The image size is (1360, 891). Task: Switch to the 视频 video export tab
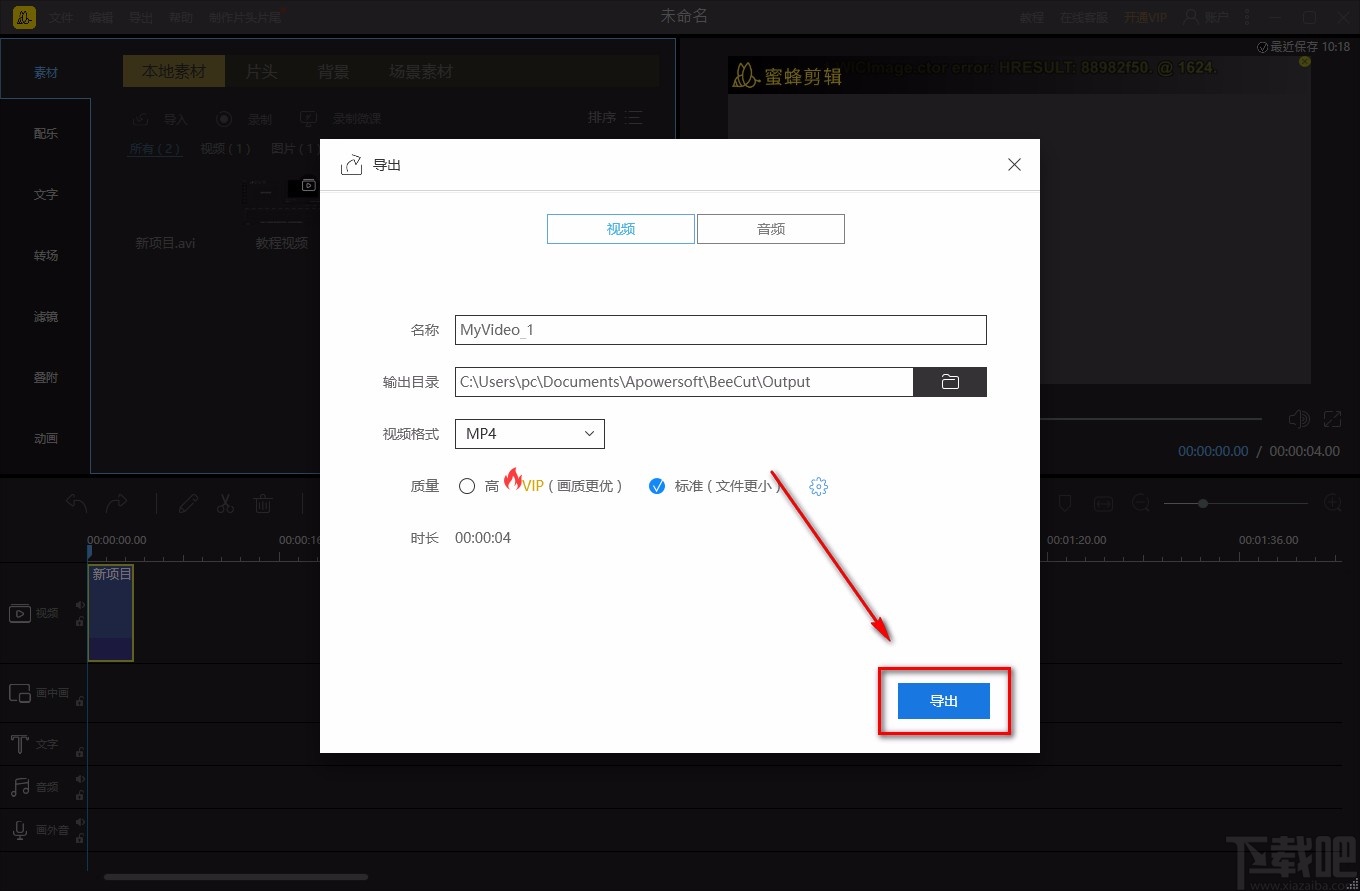[x=621, y=229]
